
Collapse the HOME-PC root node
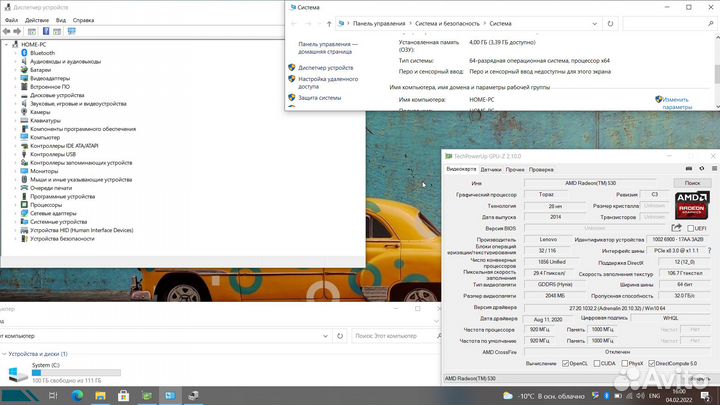point(6,45)
